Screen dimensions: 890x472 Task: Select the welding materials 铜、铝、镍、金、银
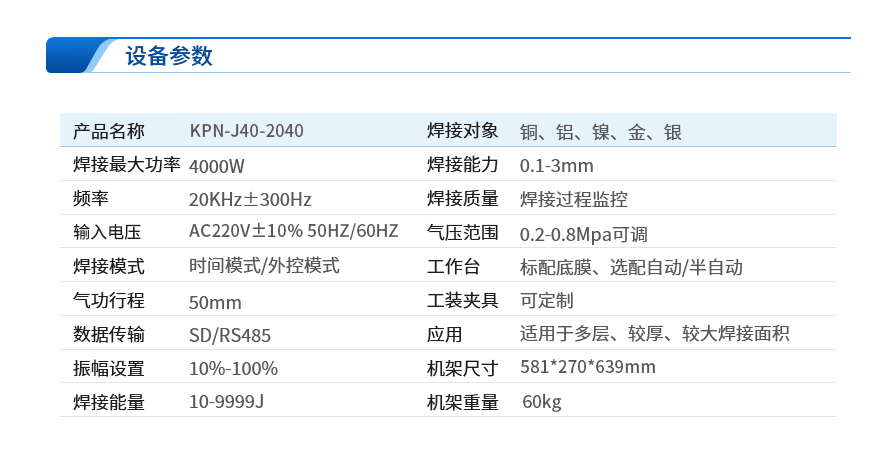tap(601, 132)
